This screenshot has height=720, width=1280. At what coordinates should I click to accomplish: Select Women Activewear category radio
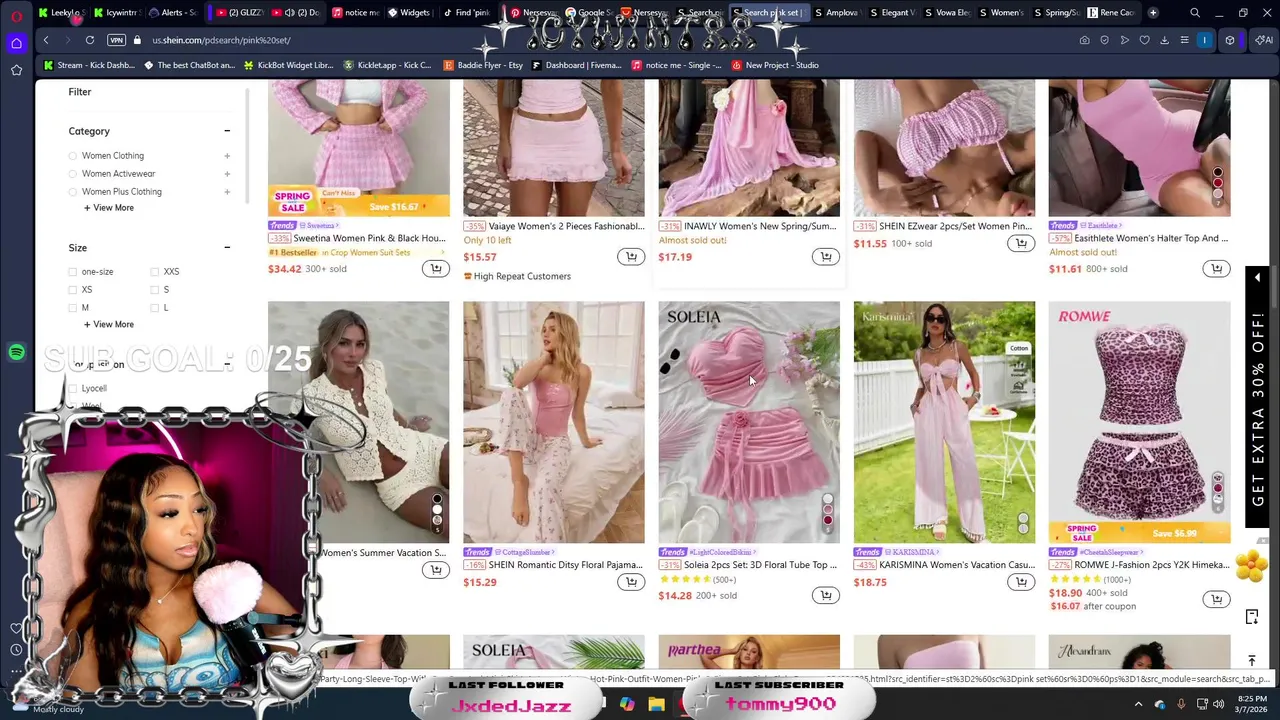(x=72, y=174)
